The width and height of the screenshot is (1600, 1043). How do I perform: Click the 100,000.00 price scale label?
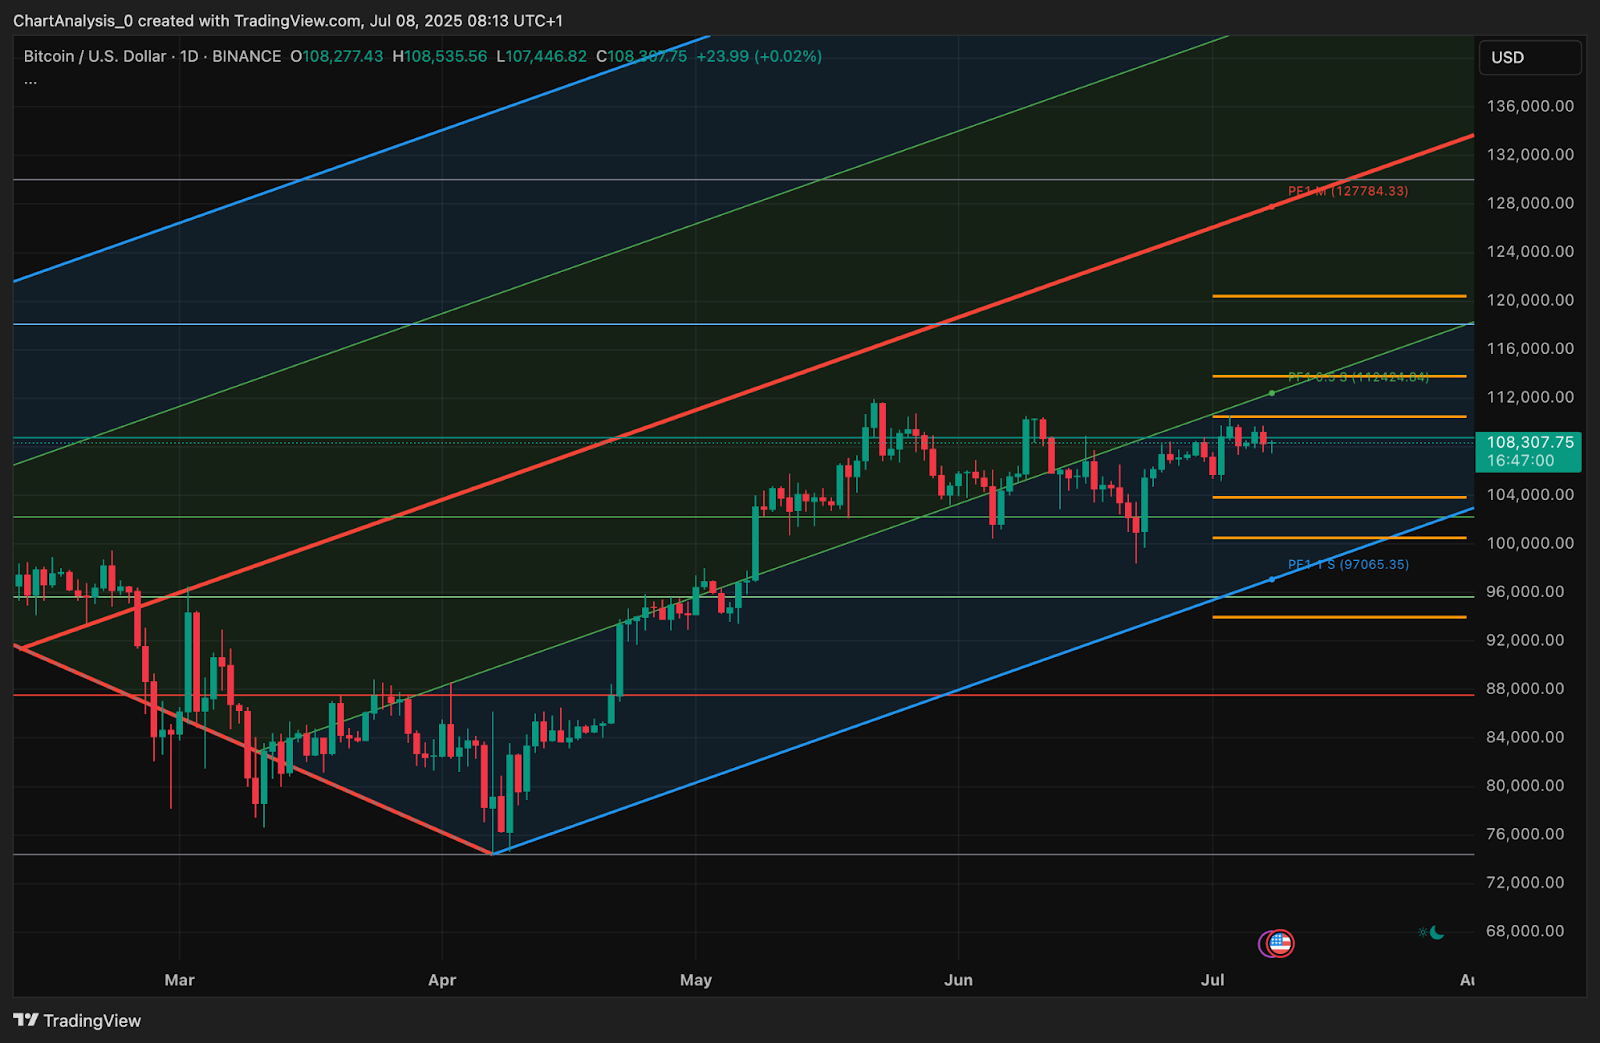(1530, 543)
